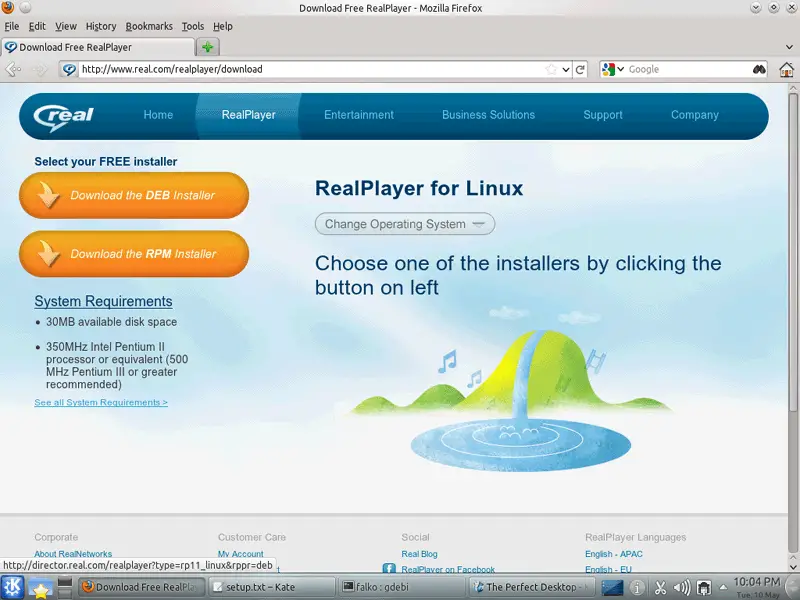Open the search engine selector dropdown
The height and width of the screenshot is (600, 800).
[x=613, y=69]
